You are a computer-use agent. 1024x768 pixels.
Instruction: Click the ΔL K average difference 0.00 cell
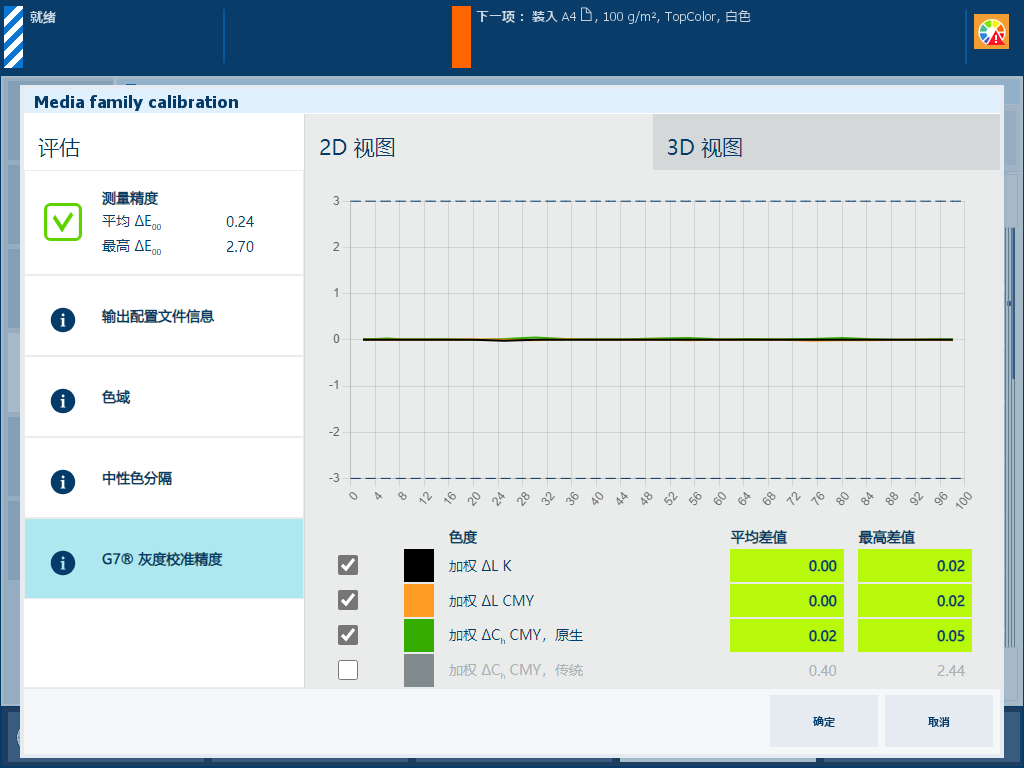pyautogui.click(x=786, y=566)
